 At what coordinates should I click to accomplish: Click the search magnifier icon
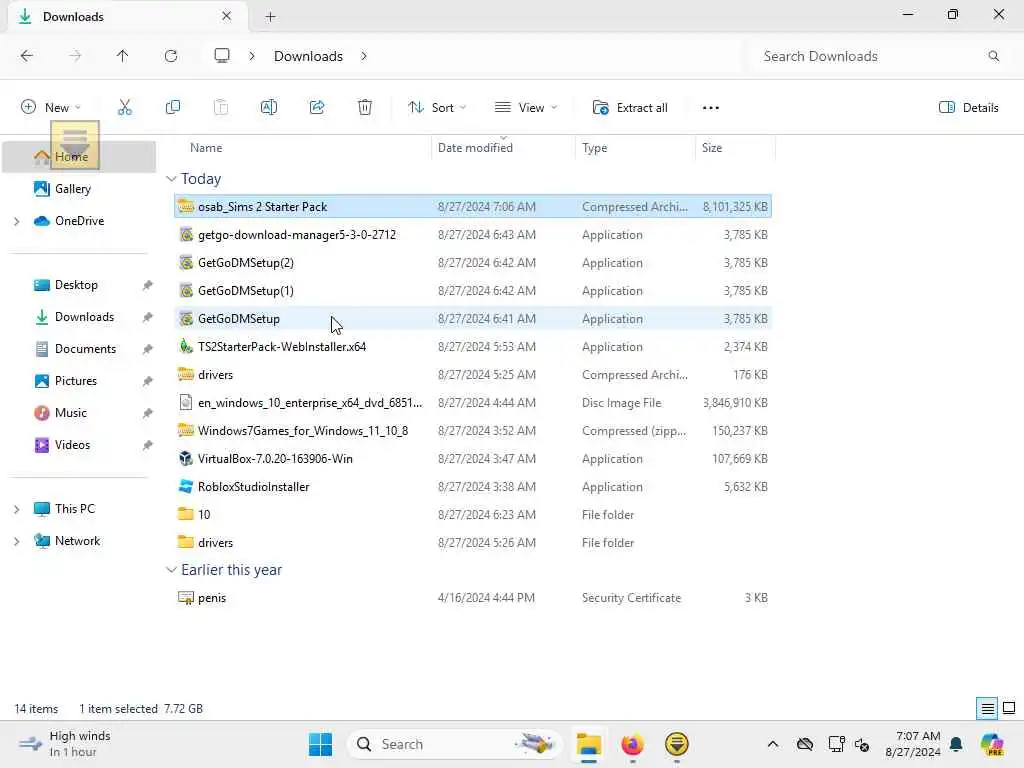coord(993,56)
